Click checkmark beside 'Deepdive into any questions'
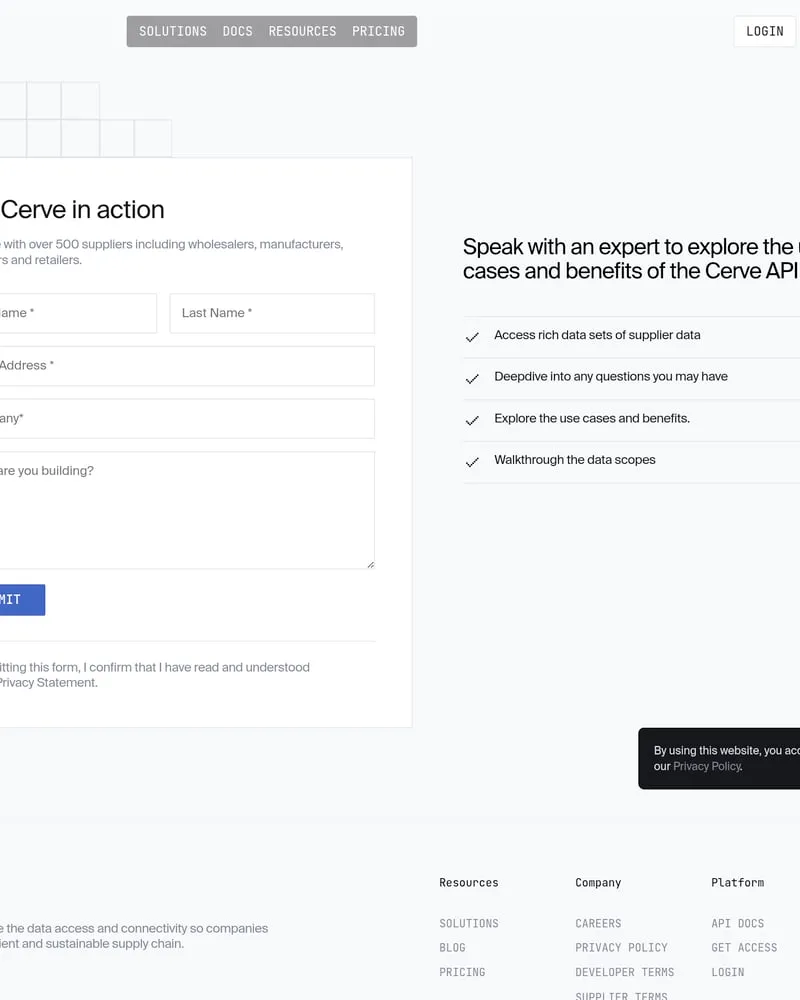Viewport: 800px width, 1000px height. click(472, 379)
